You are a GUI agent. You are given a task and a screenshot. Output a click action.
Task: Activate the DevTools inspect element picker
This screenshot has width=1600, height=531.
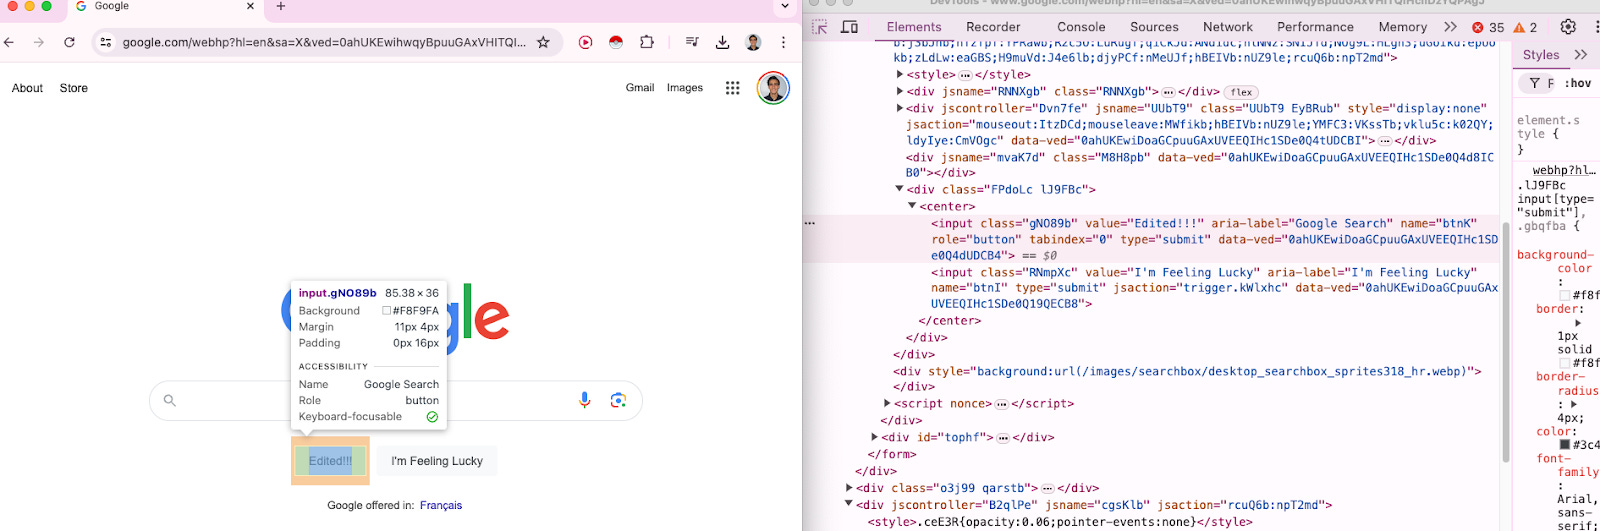click(x=820, y=27)
